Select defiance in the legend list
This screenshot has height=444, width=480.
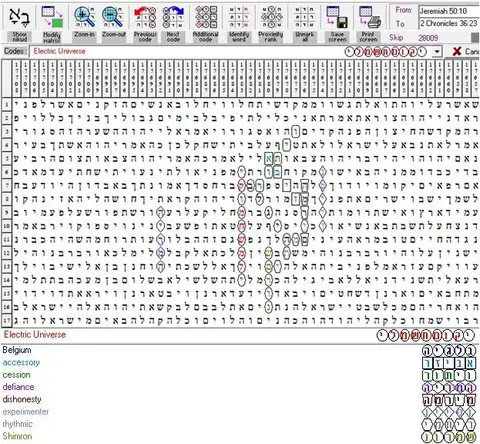click(18, 387)
